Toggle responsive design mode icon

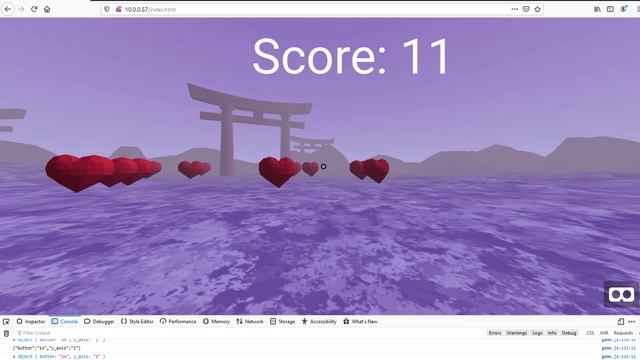(621, 322)
